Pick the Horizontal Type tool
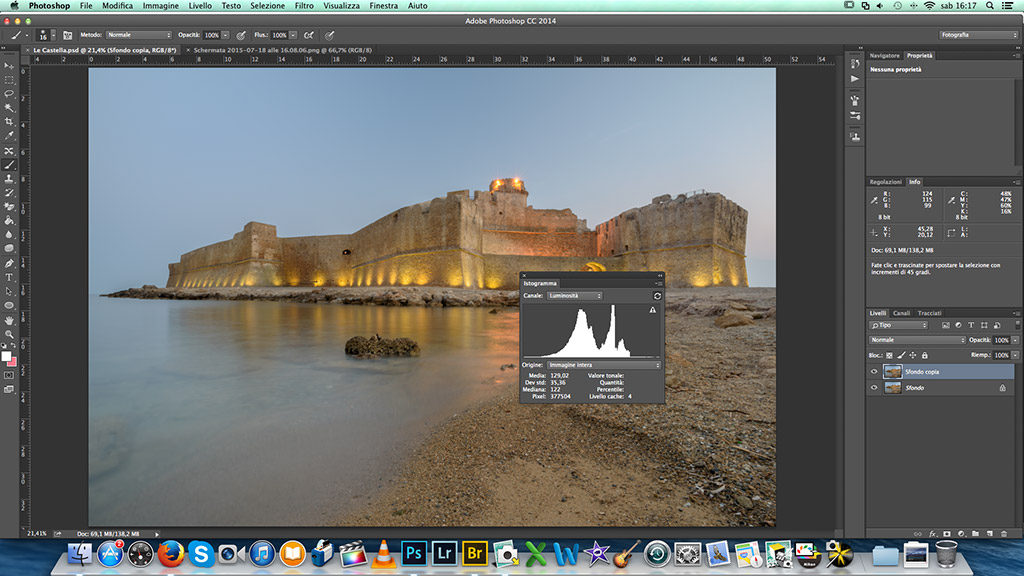 (9, 277)
